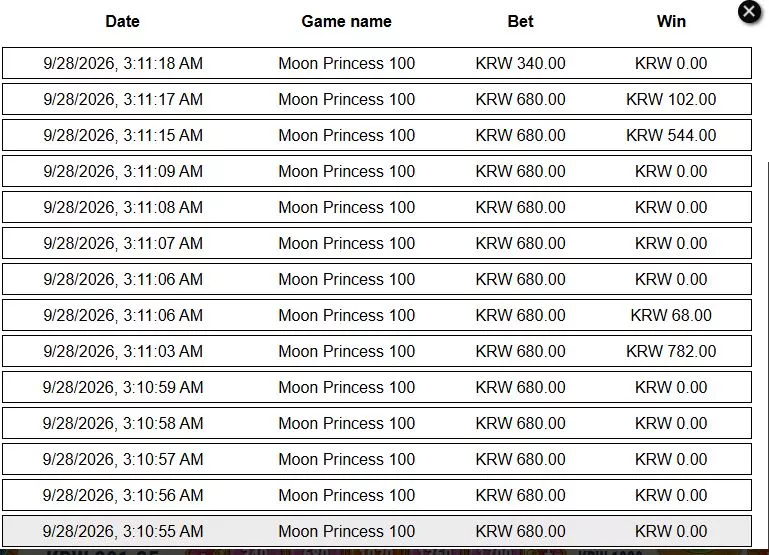Screen dimensions: 769x555
Task: Open the 3:11:18 AM bet record
Action: tap(377, 63)
